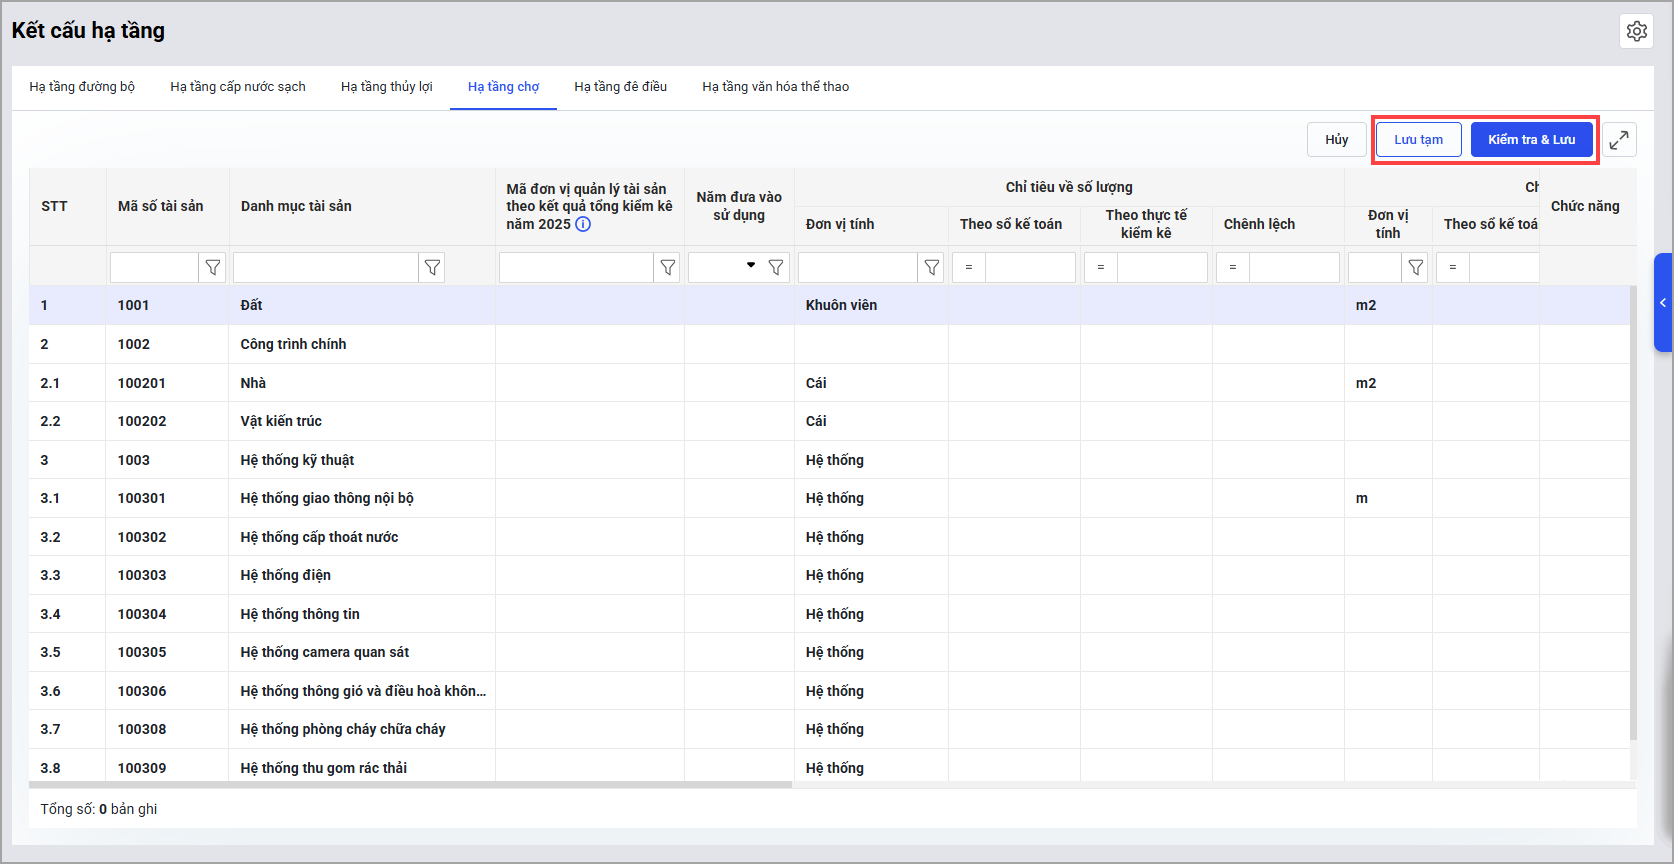The width and height of the screenshot is (1674, 864).
Task: Click info icon beside năm 2025 header
Action: 583,224
